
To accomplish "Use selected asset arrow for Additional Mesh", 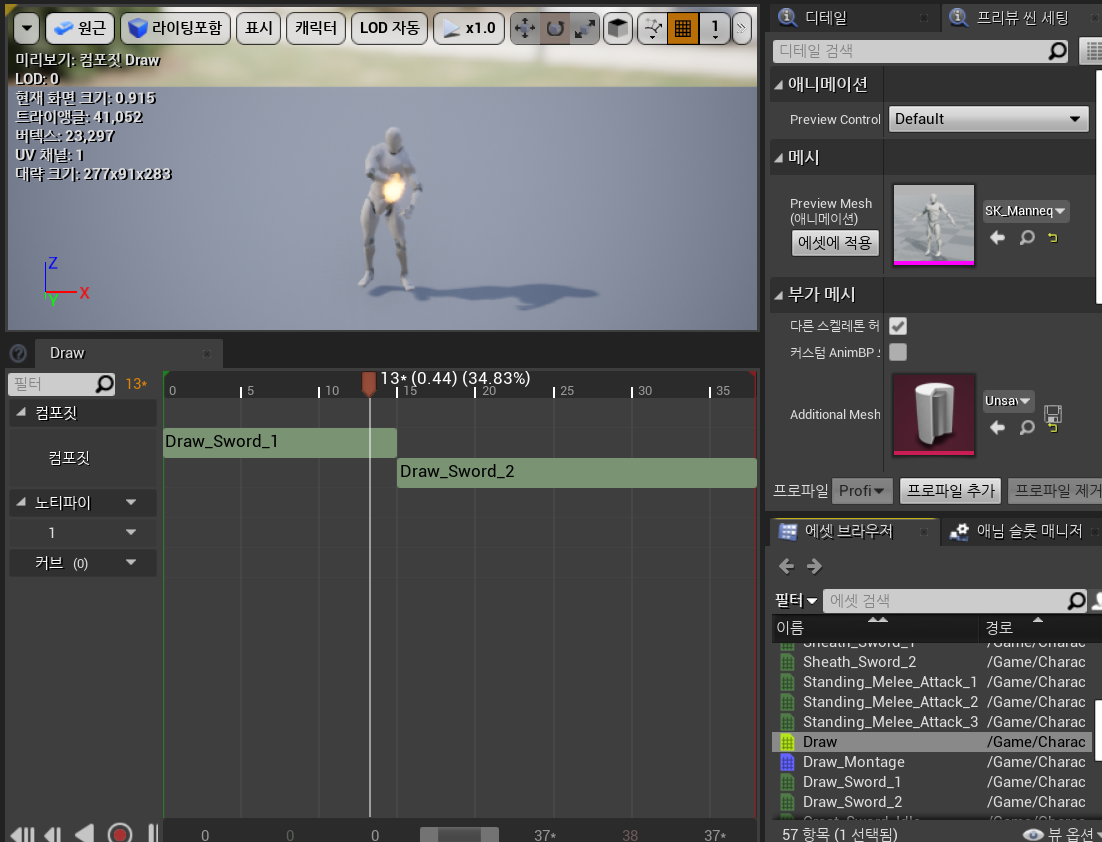I will click(x=997, y=427).
